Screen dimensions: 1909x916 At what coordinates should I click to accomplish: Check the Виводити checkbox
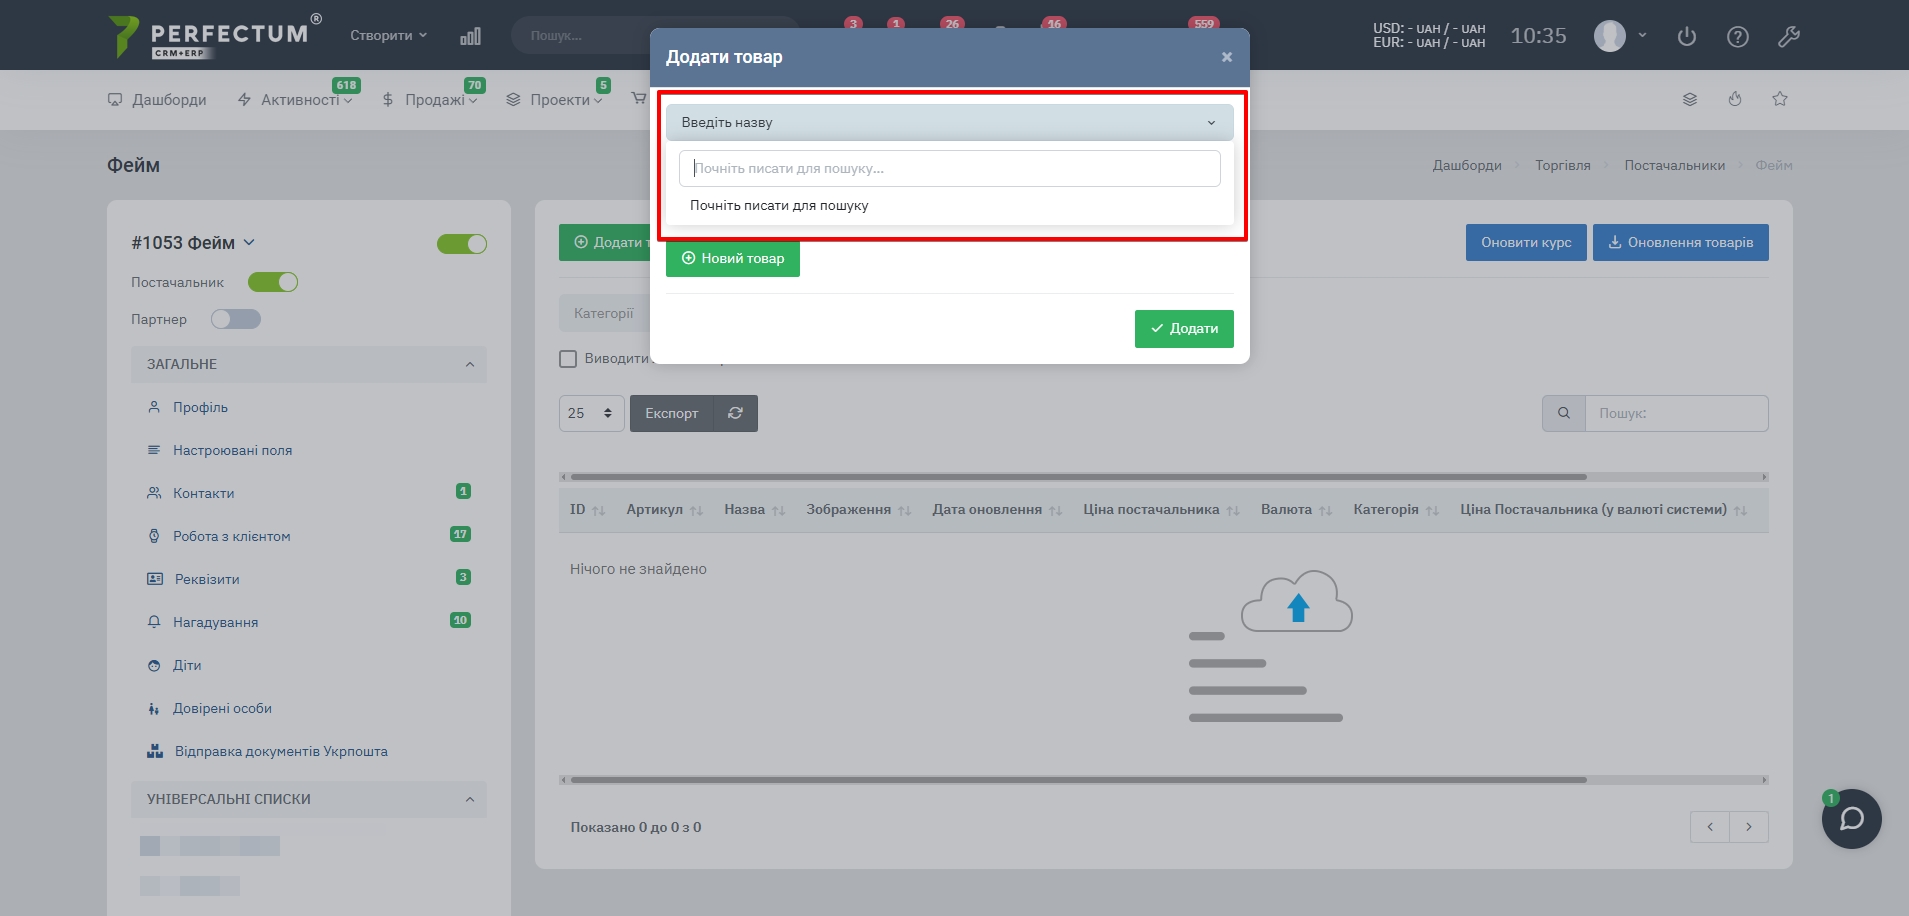pyautogui.click(x=568, y=359)
